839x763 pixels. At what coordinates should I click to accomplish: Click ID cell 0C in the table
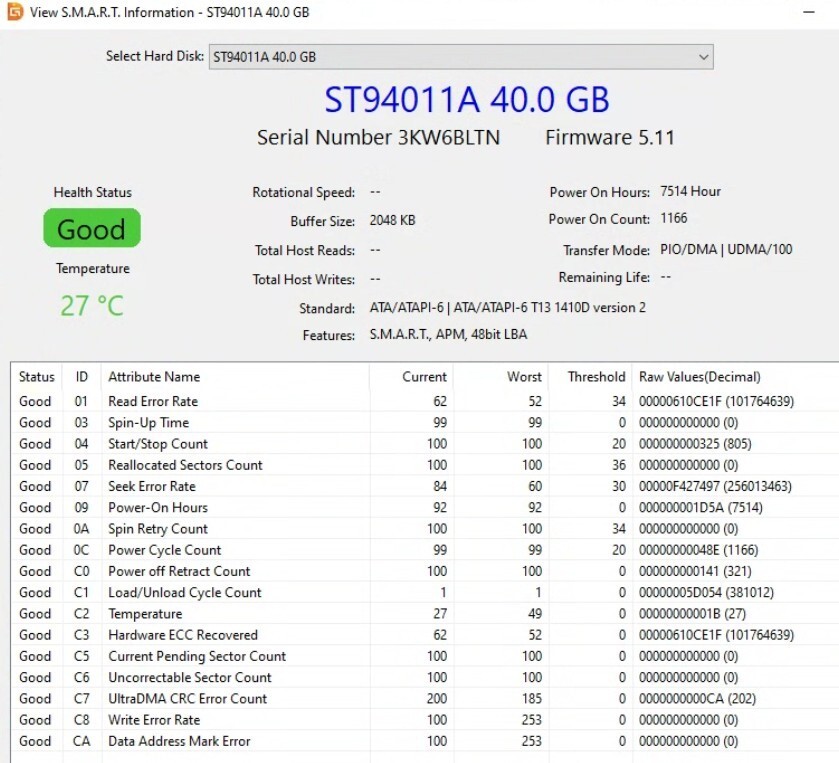click(x=81, y=550)
